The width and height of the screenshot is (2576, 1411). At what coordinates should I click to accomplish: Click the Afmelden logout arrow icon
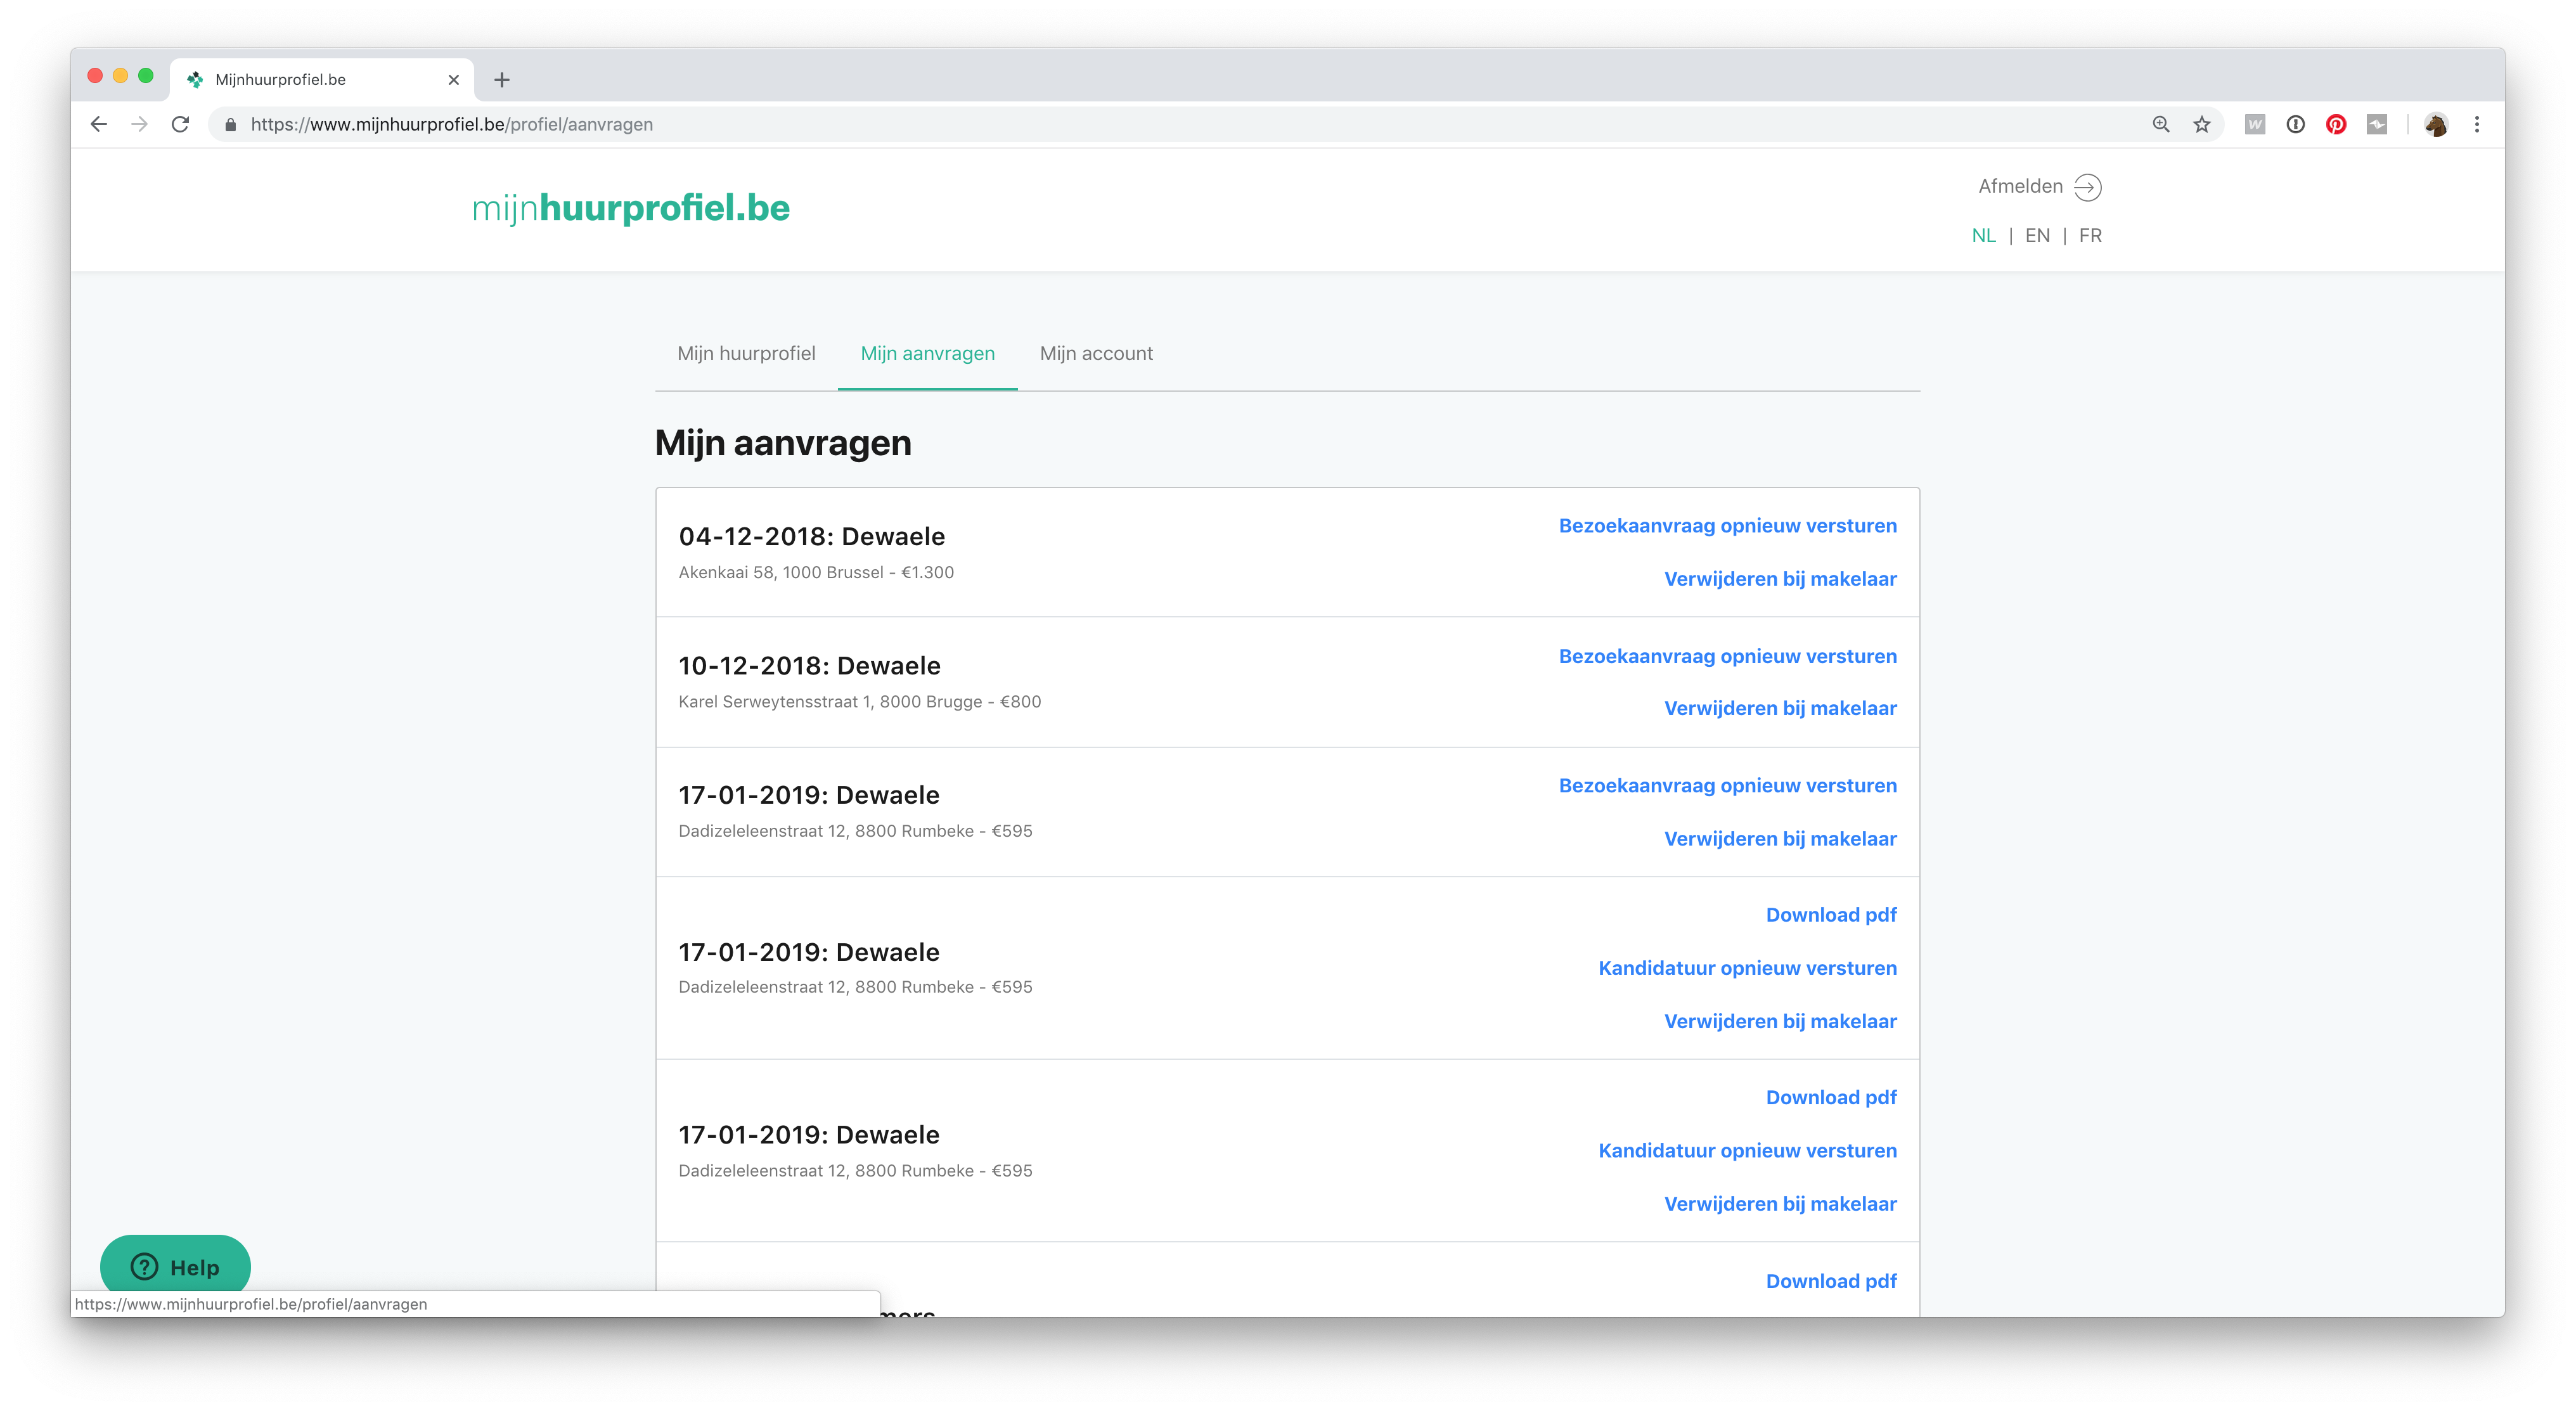tap(2087, 187)
